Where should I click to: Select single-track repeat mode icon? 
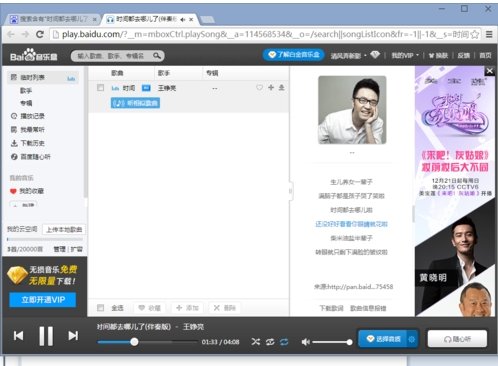pos(270,342)
